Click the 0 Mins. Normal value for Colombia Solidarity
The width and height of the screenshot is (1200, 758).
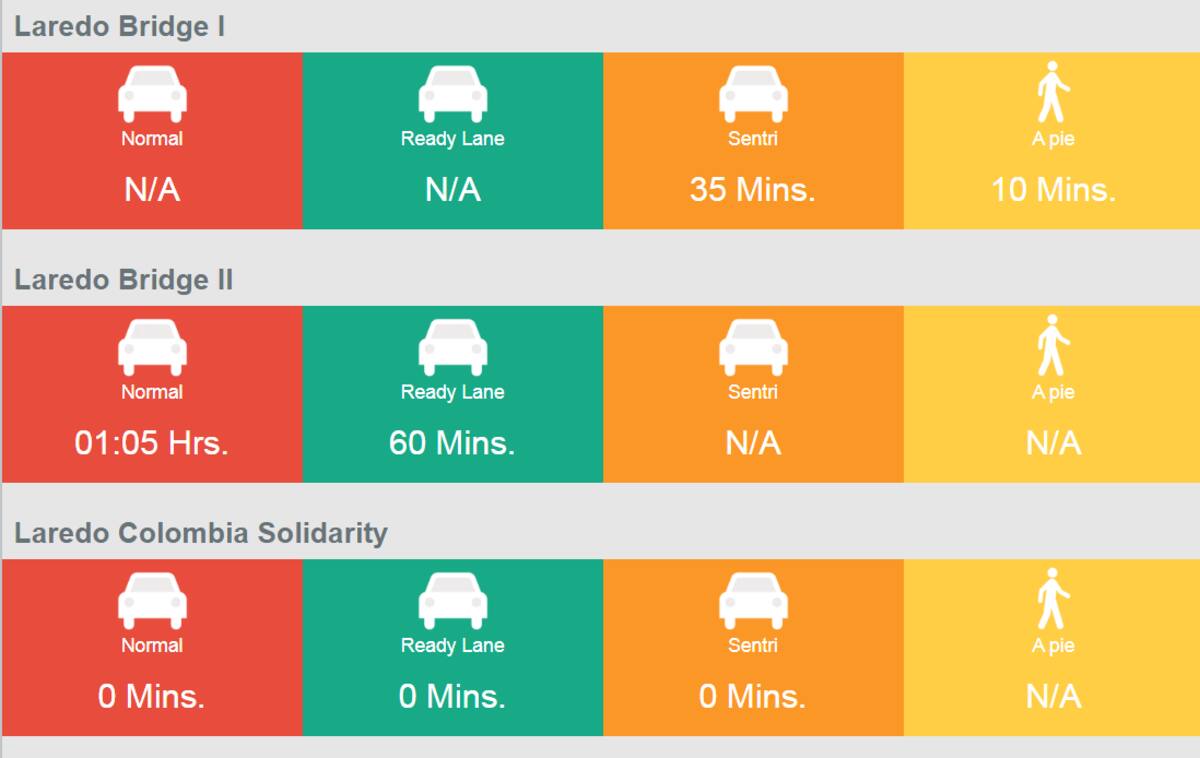tap(152, 696)
